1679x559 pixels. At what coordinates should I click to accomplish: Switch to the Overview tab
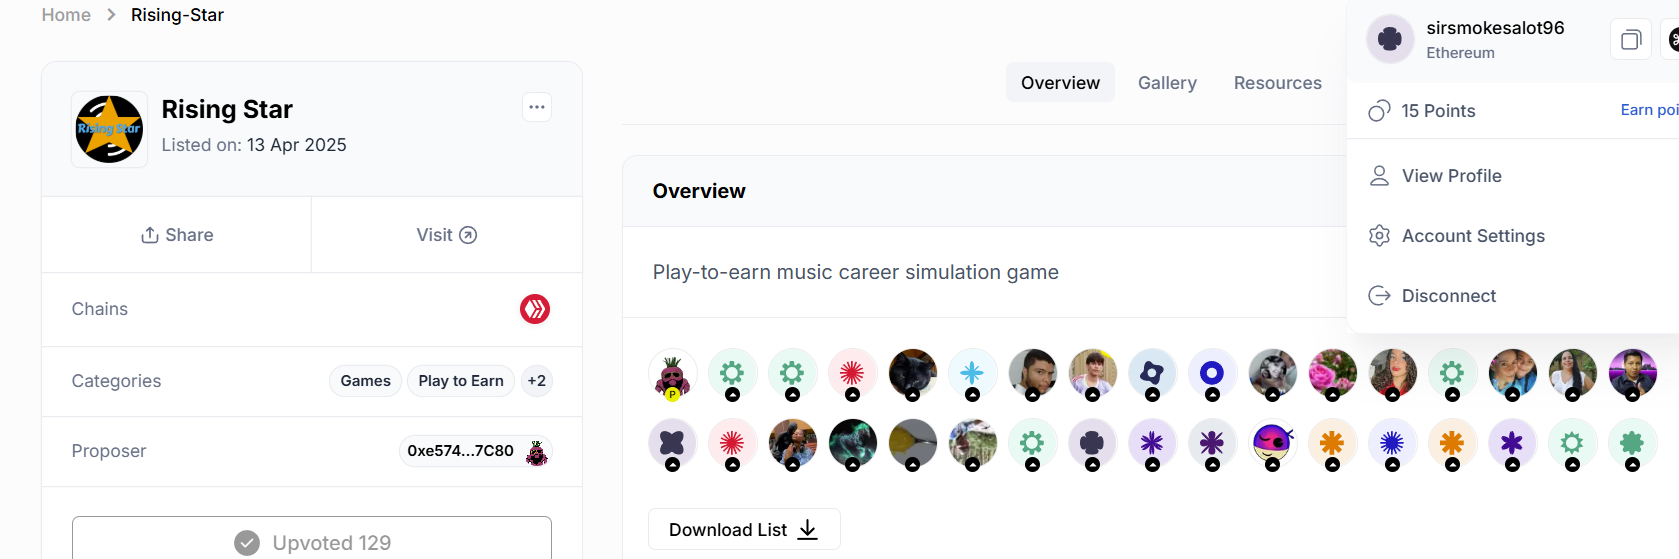click(x=1060, y=83)
